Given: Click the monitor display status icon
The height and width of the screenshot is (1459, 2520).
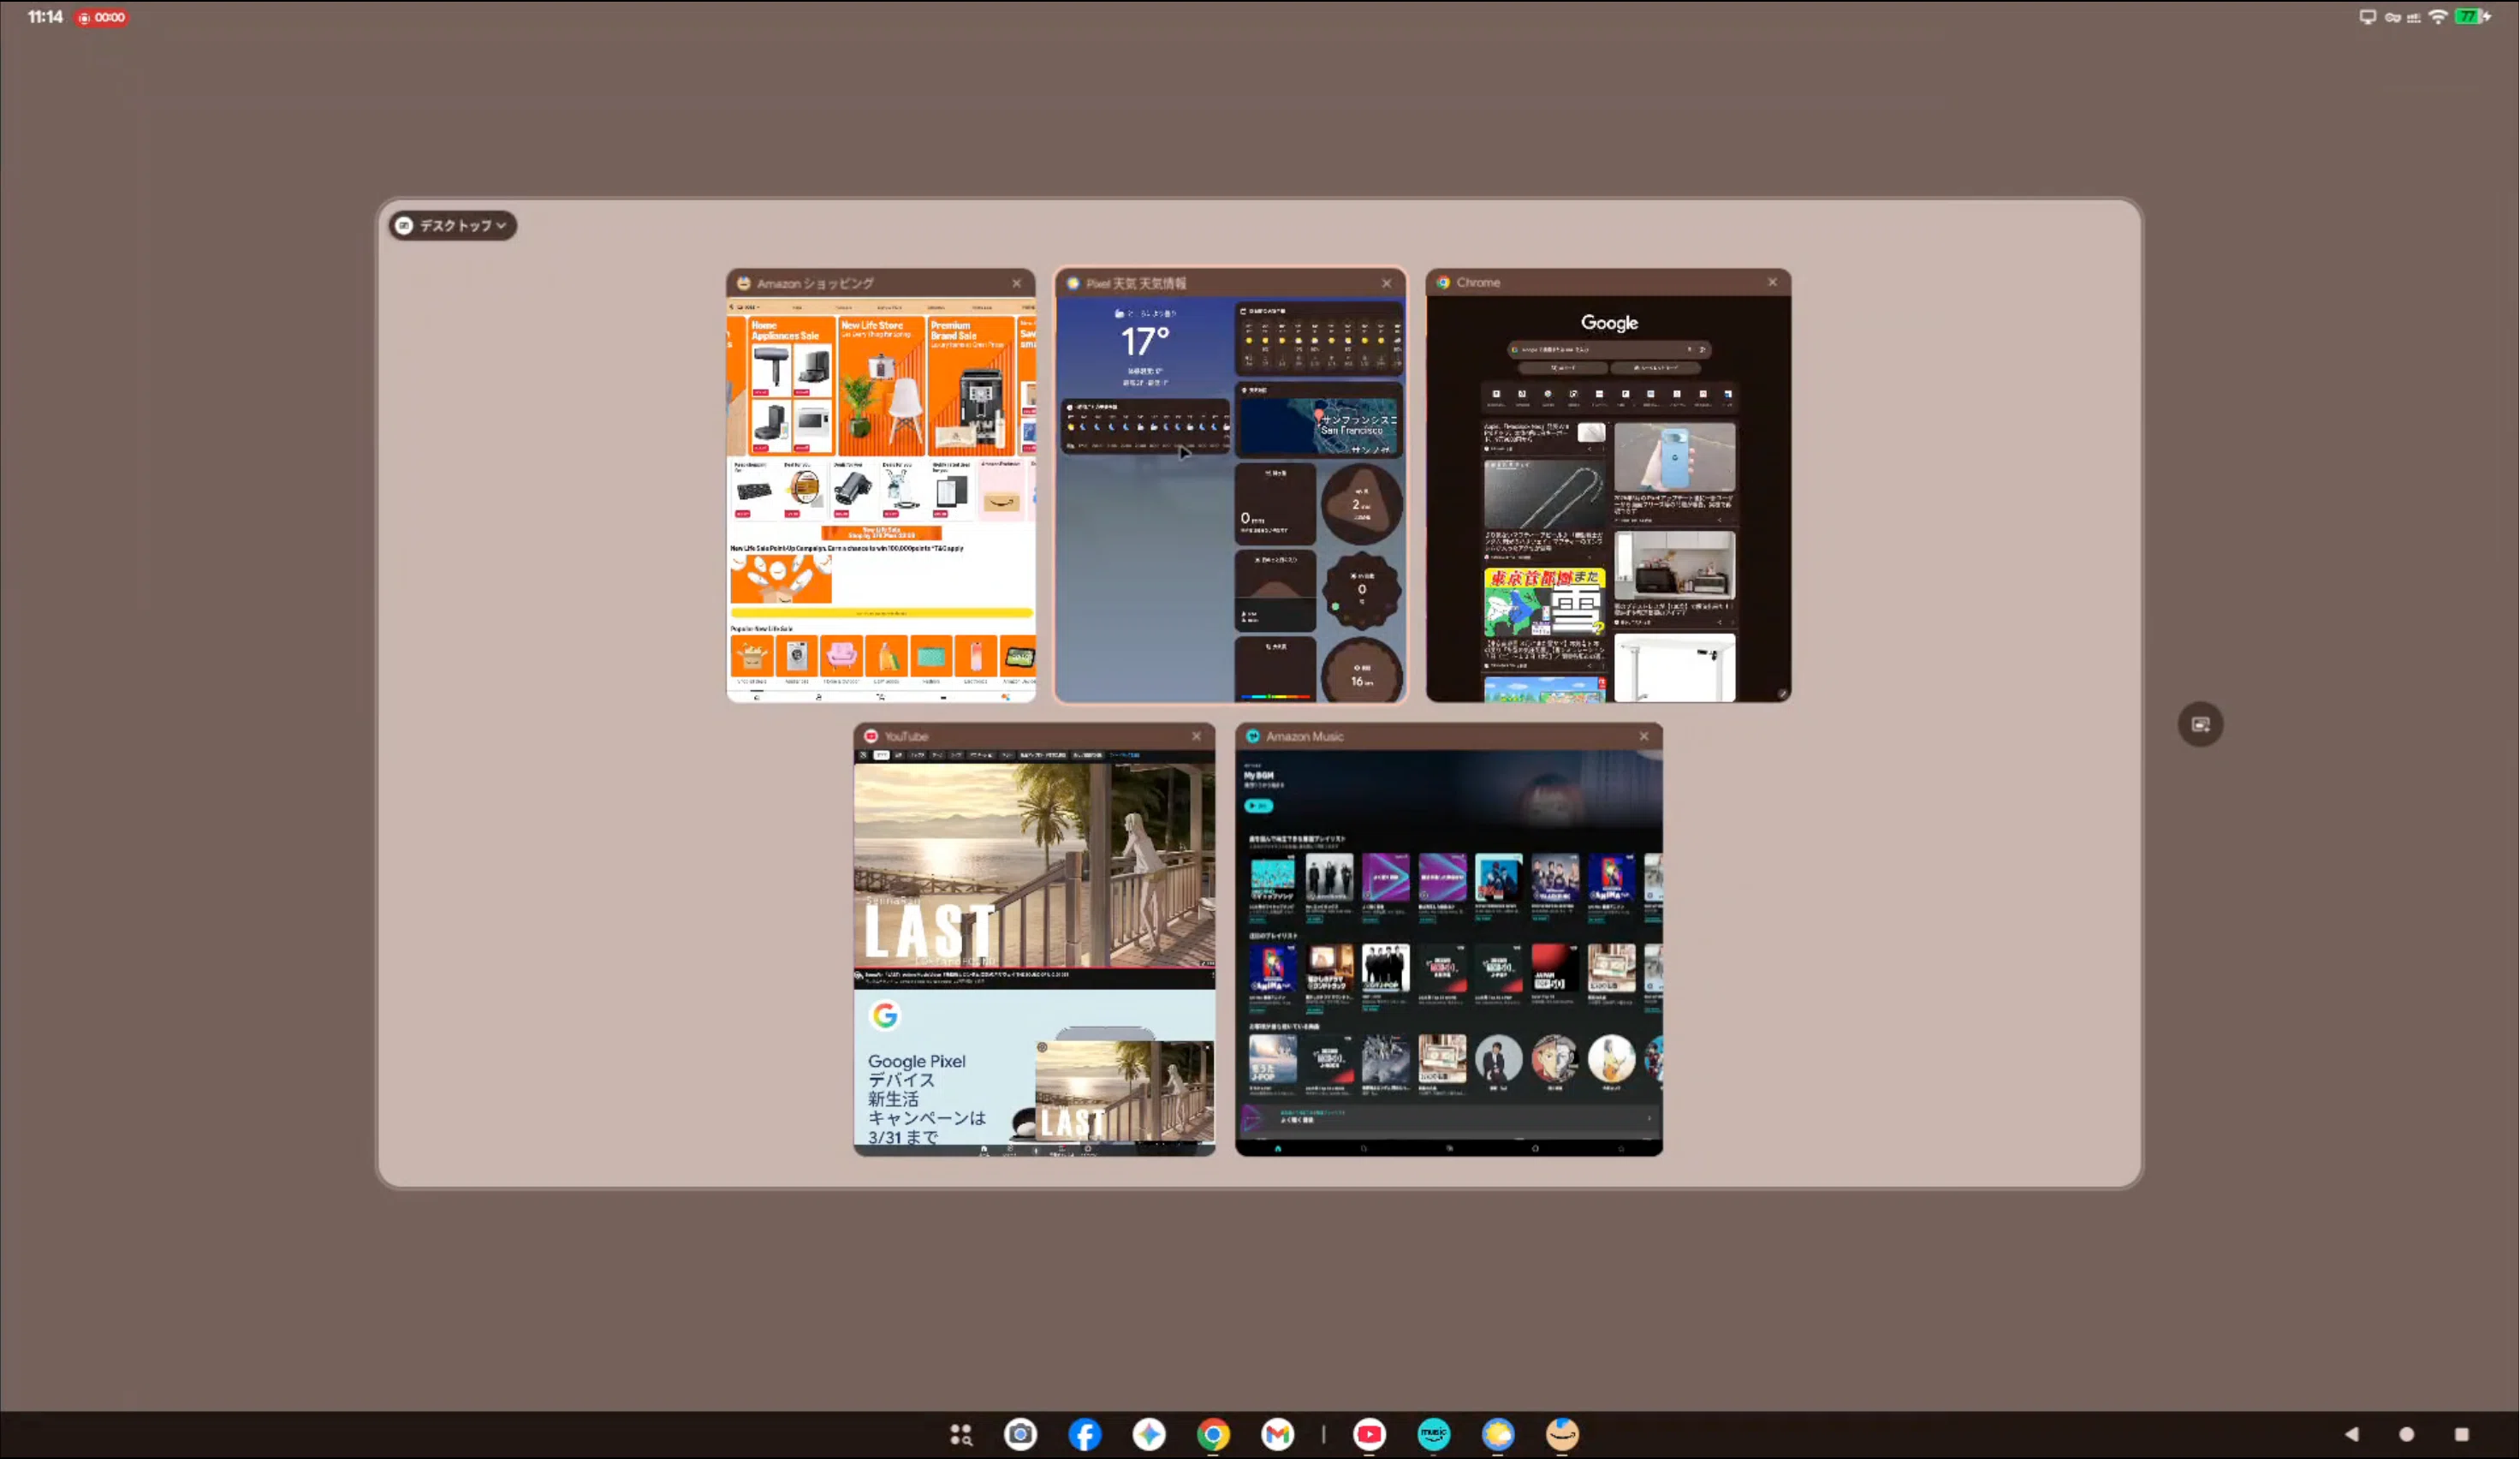Looking at the screenshot, I should tap(2367, 16).
